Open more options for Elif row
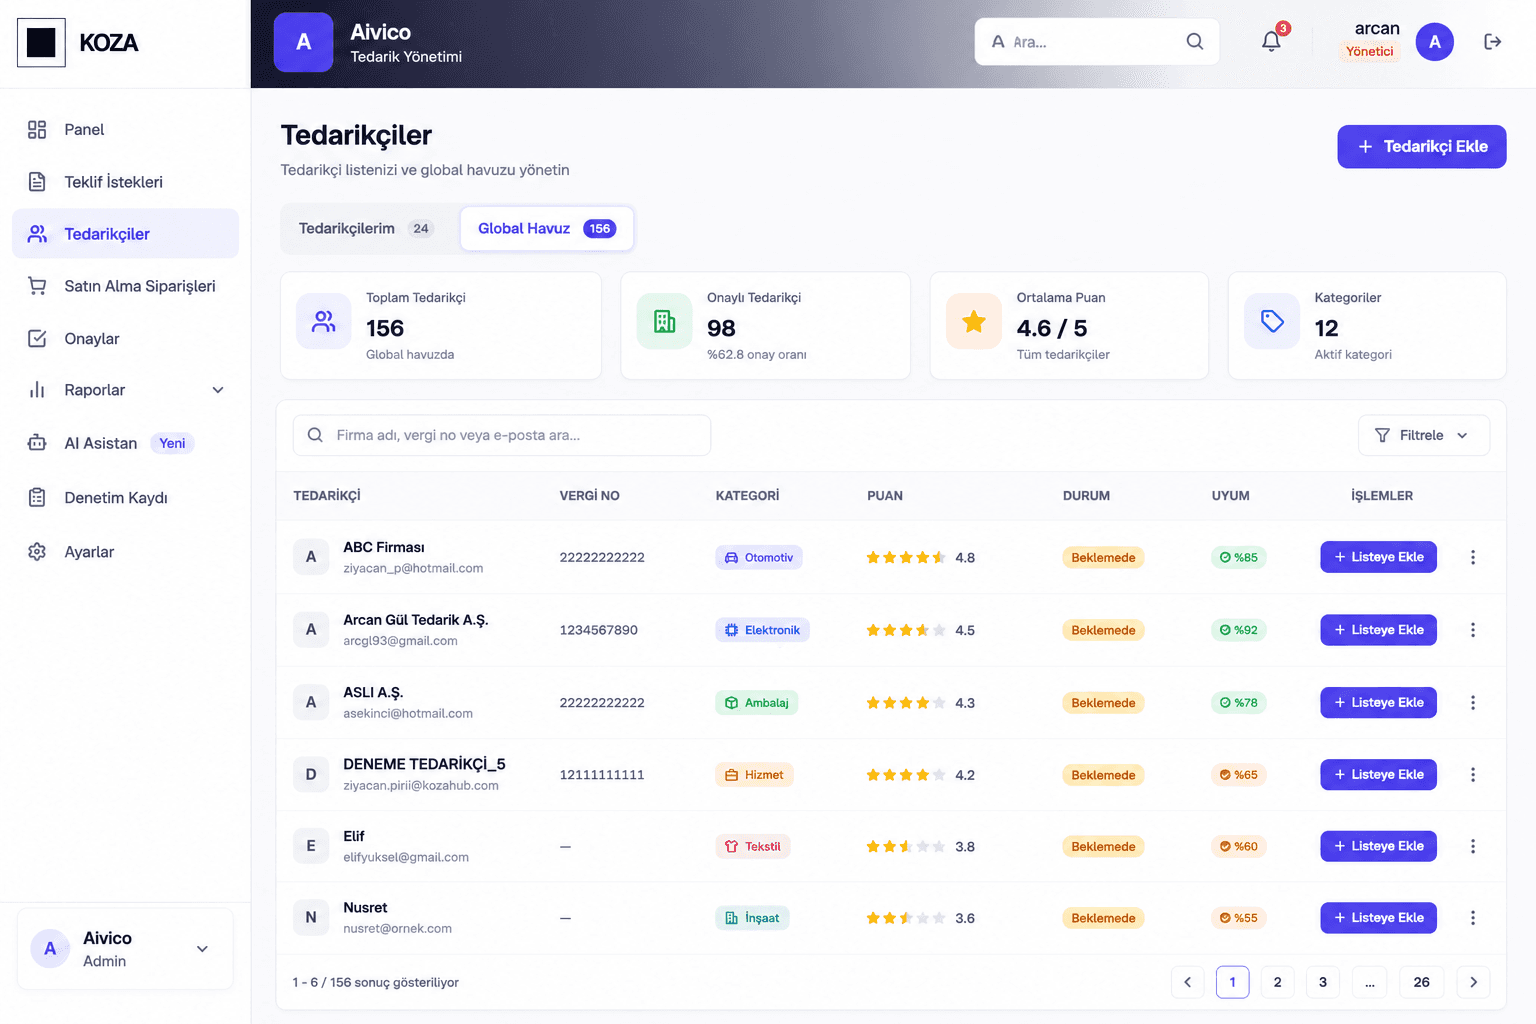 click(1473, 846)
